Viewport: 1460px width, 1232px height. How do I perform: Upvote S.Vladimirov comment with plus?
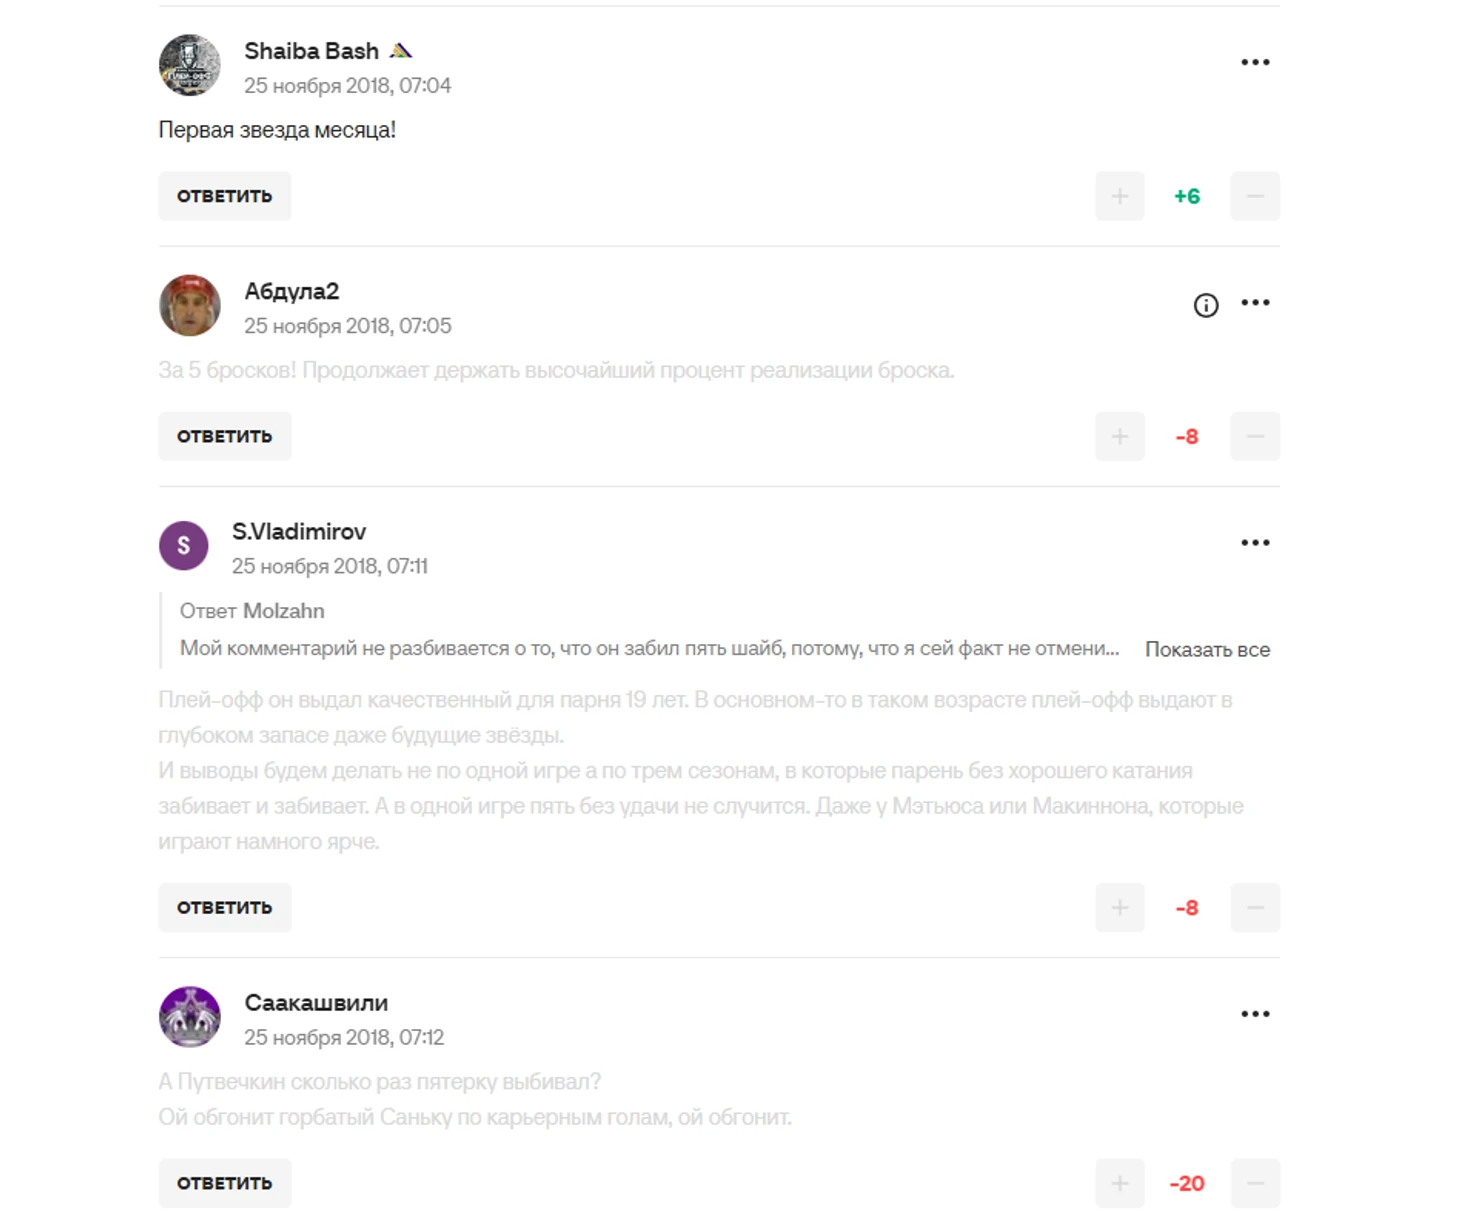[x=1120, y=908]
